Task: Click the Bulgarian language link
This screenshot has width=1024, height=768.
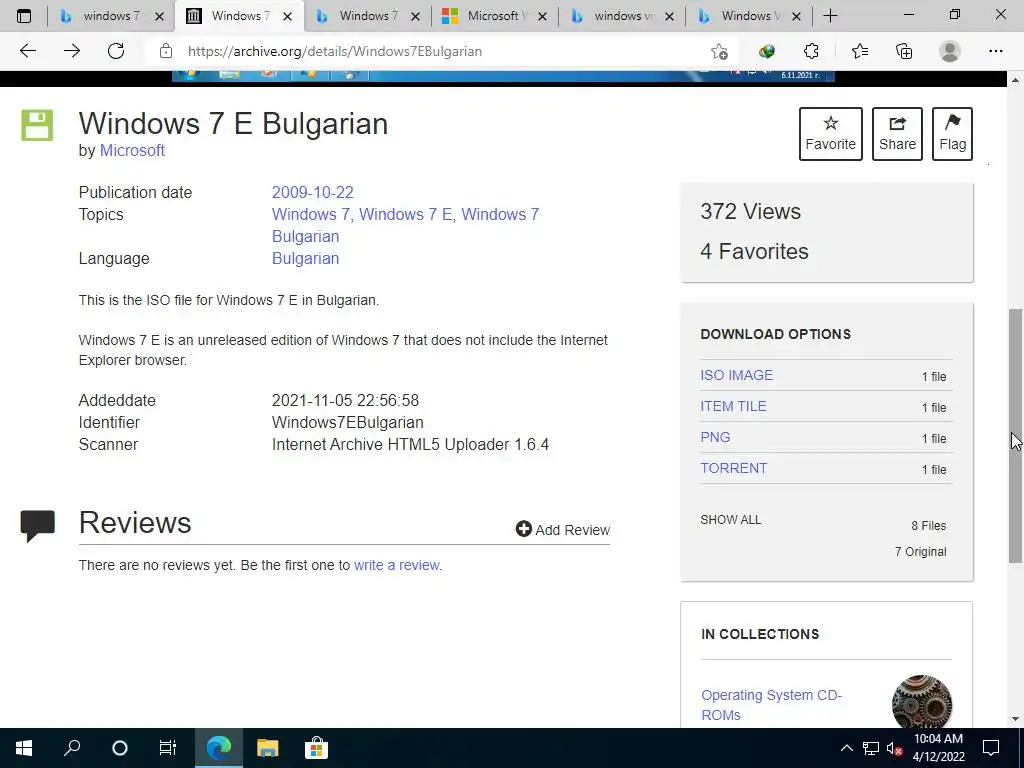Action: pyautogui.click(x=305, y=259)
